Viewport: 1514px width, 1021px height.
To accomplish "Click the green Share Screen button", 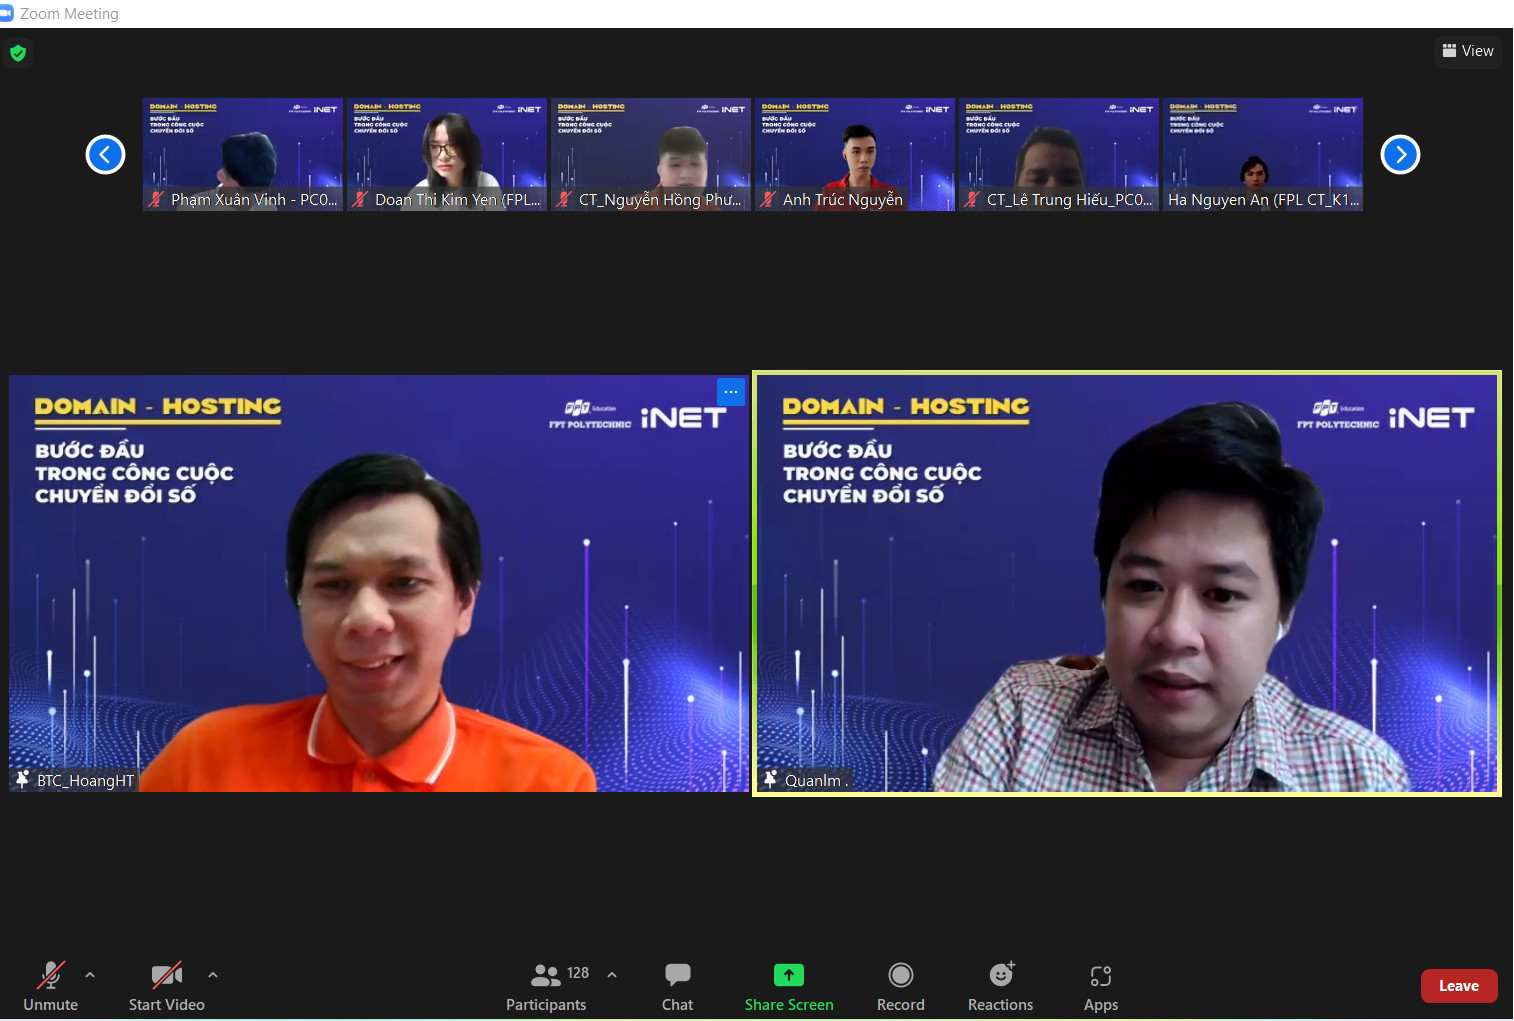I will click(789, 986).
